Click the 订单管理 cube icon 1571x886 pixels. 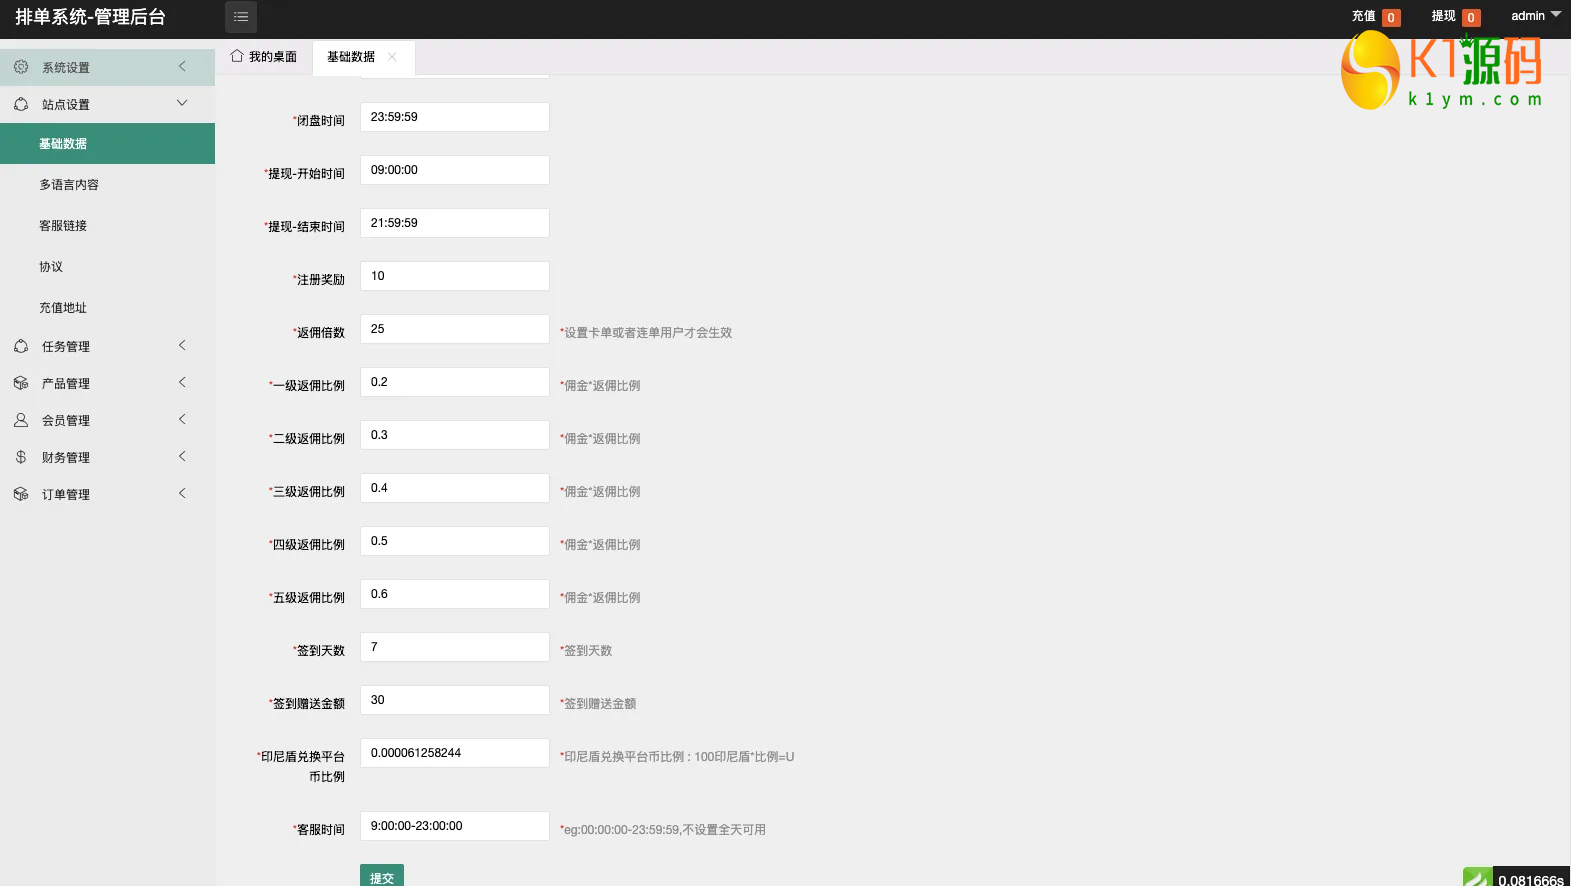[x=21, y=494]
